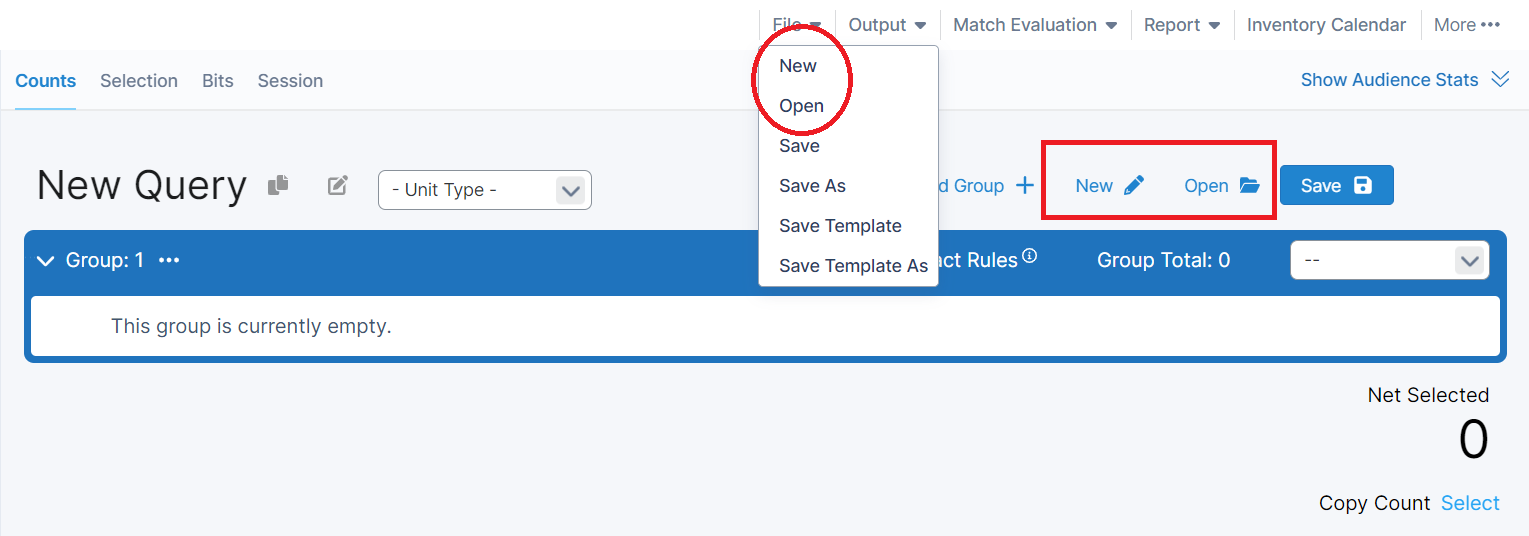Screen dimensions: 1529x536
Task: Click the copy icon beside New Query
Action: [x=278, y=185]
